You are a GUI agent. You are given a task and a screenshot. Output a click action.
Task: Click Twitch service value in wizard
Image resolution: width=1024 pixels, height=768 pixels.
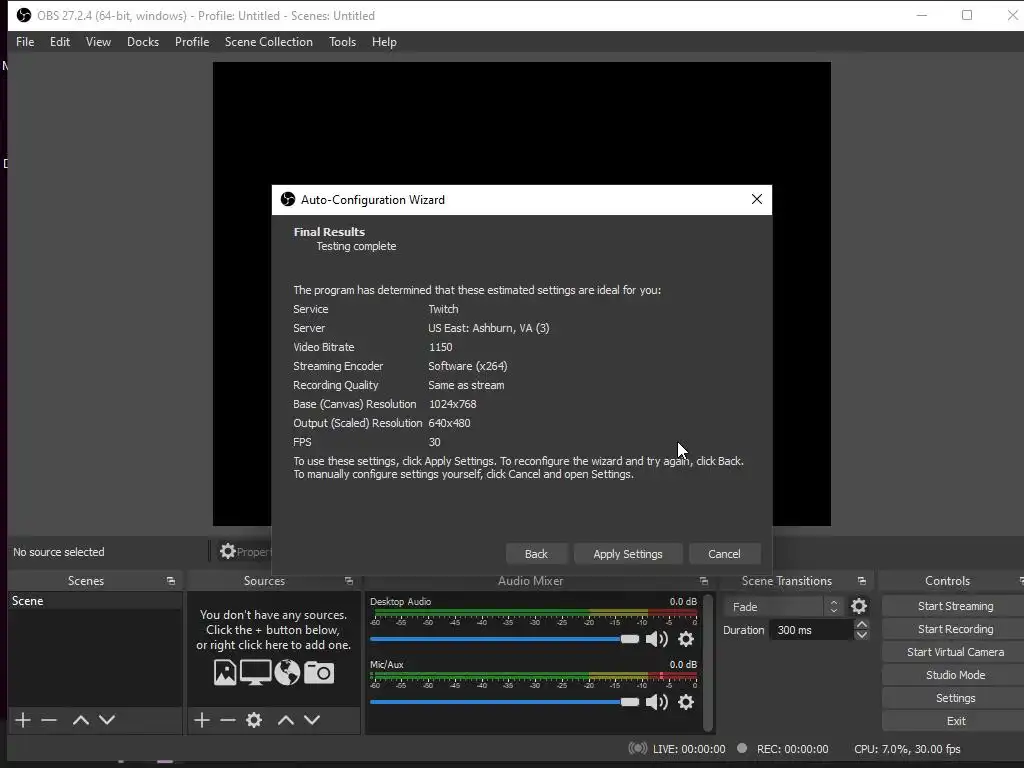(443, 309)
